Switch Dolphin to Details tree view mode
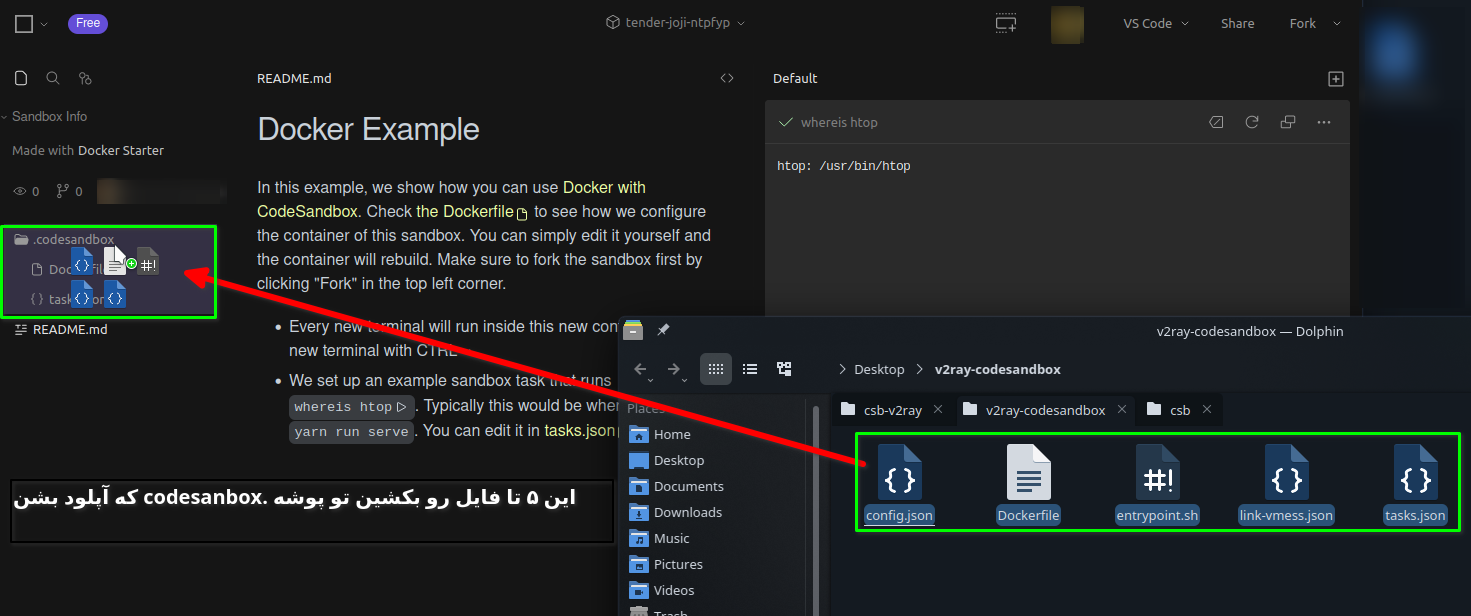This screenshot has width=1471, height=616. [784, 369]
